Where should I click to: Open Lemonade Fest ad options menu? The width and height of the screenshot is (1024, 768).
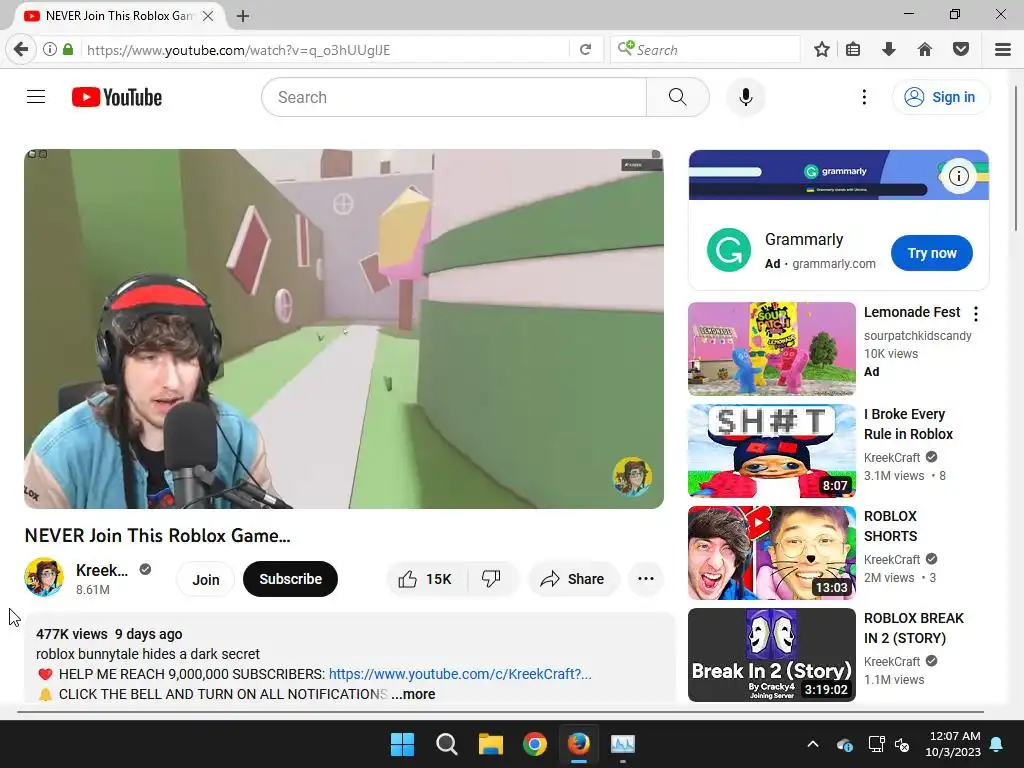(x=976, y=314)
